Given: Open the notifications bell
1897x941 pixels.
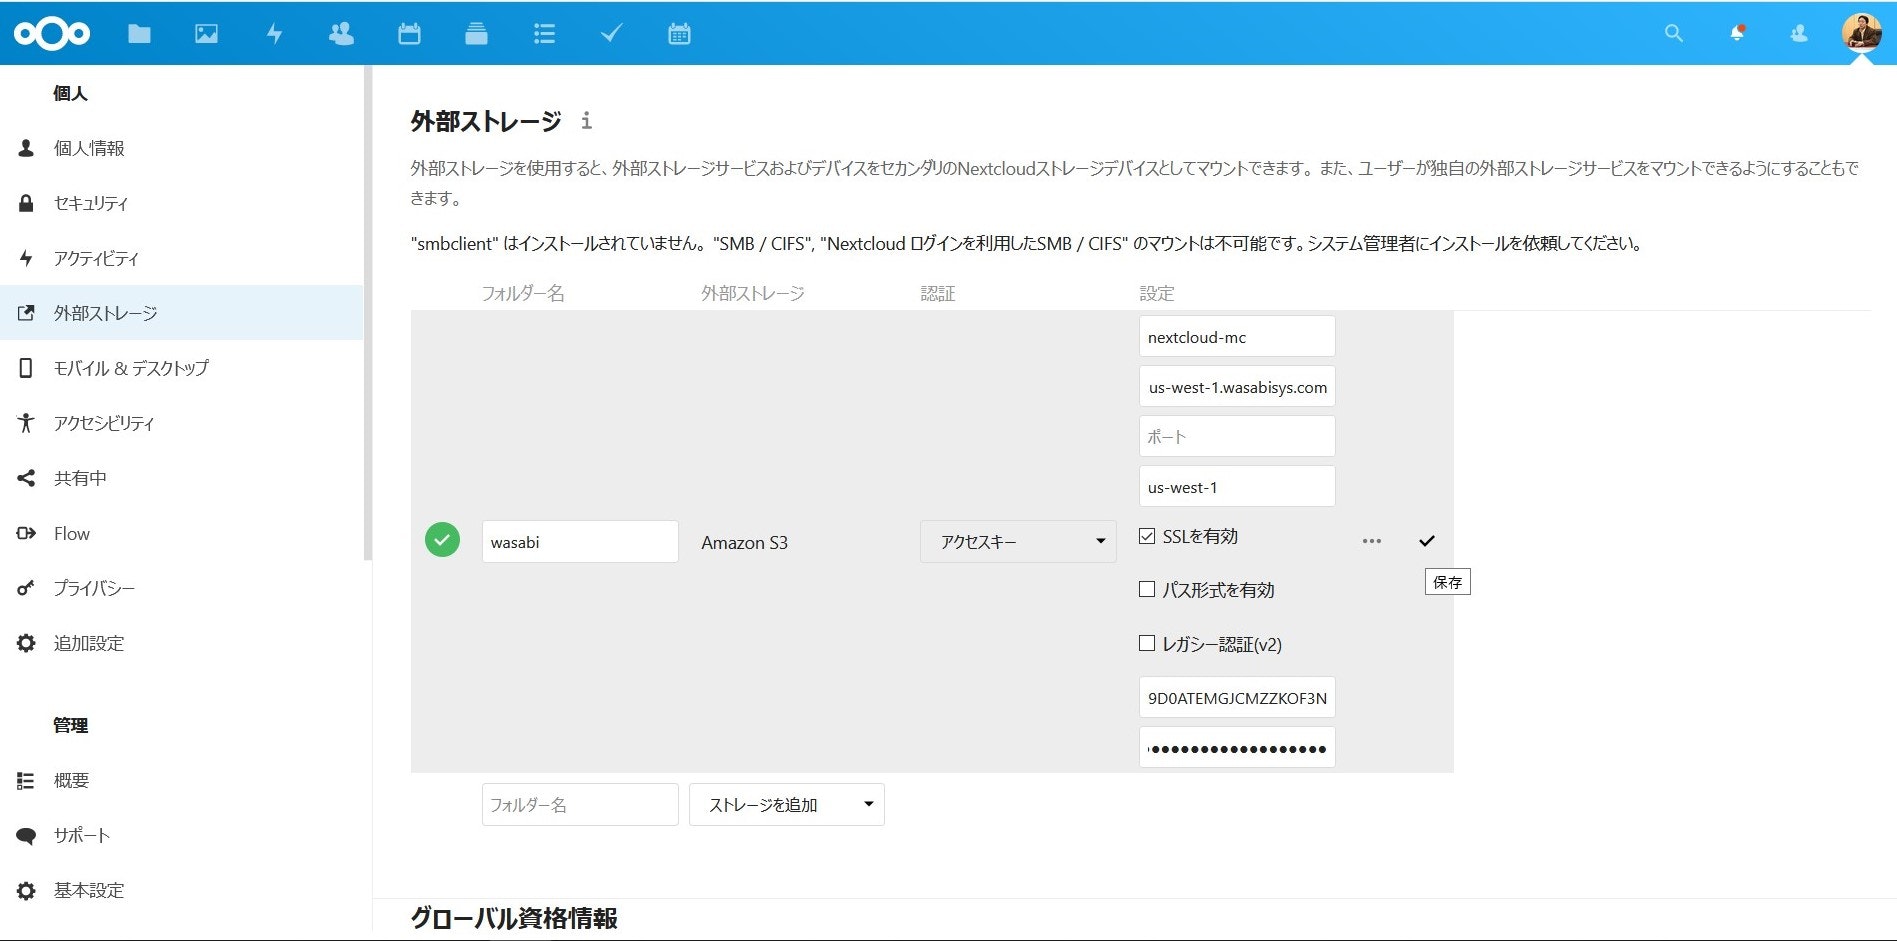Looking at the screenshot, I should [1737, 34].
